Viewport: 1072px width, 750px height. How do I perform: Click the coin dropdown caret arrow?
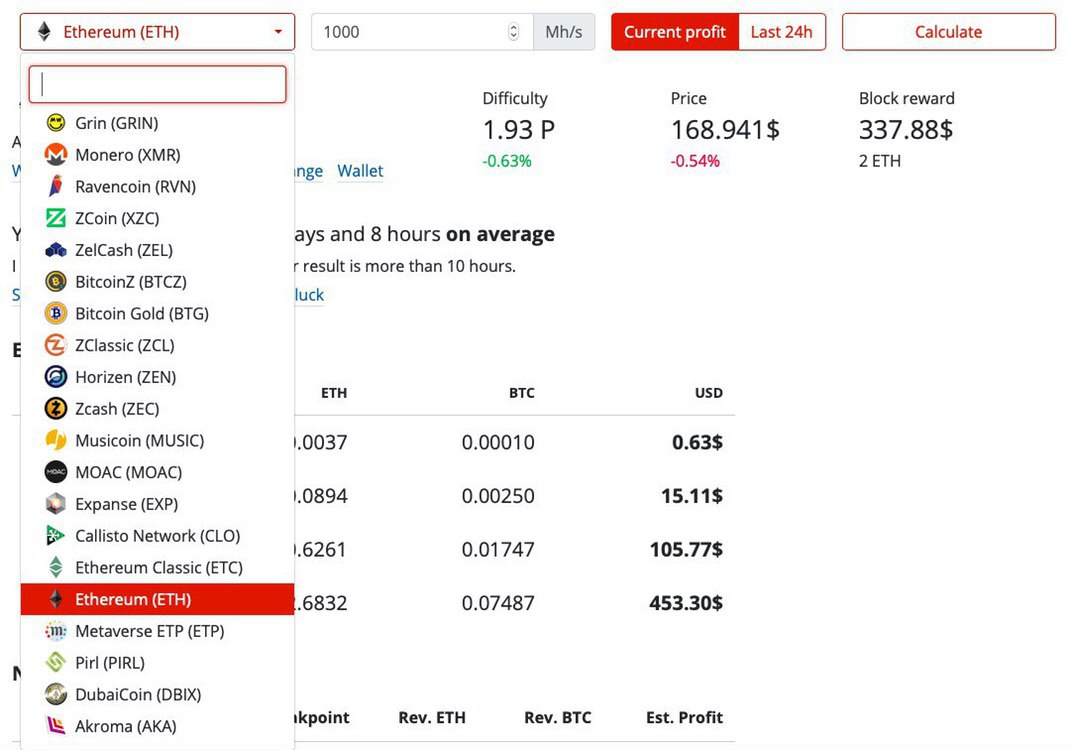[x=278, y=32]
